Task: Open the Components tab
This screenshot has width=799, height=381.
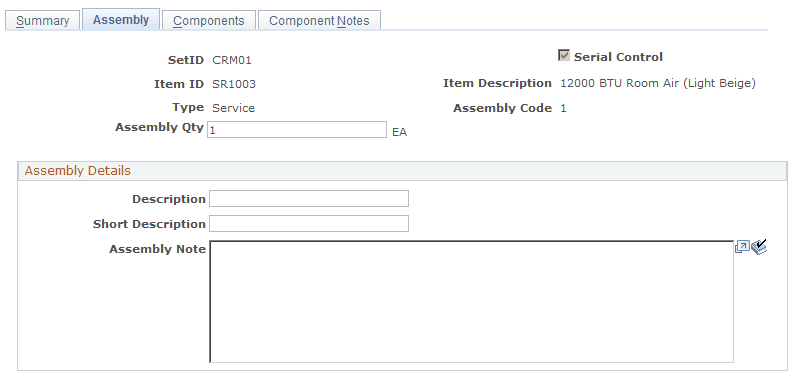Action: (208, 20)
